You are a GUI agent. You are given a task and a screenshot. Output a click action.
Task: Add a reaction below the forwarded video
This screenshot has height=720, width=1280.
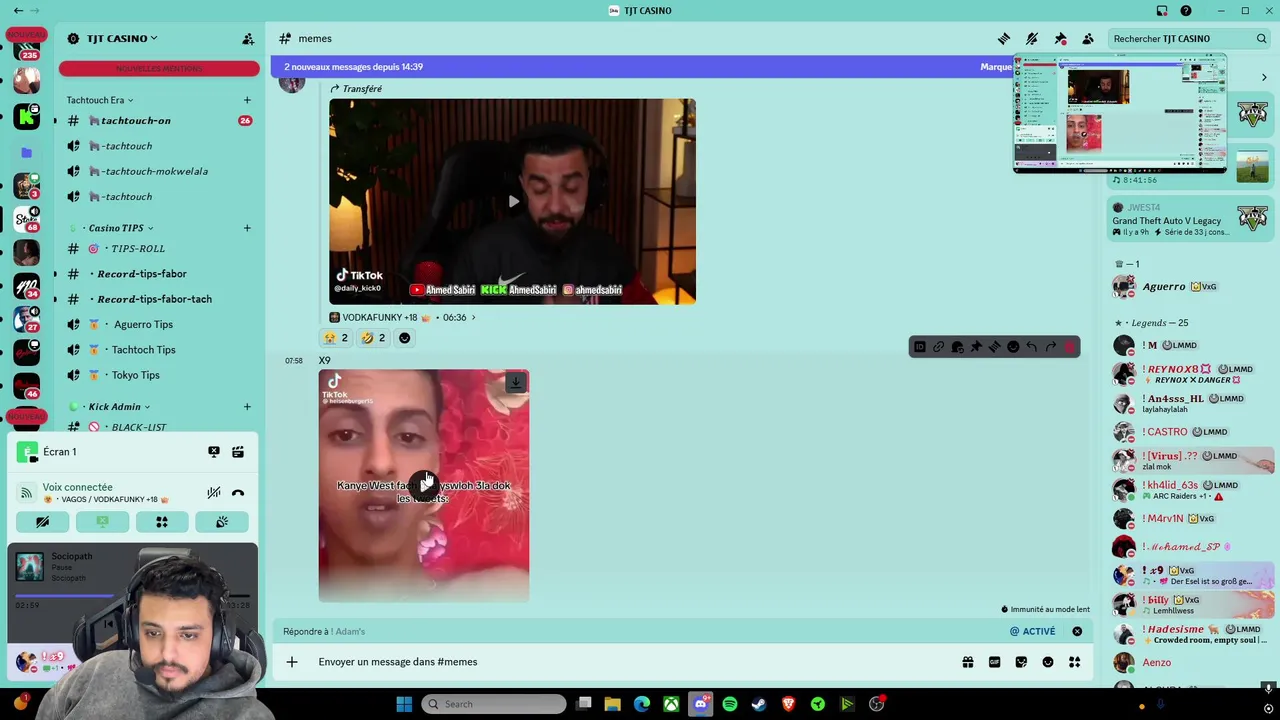pos(404,338)
